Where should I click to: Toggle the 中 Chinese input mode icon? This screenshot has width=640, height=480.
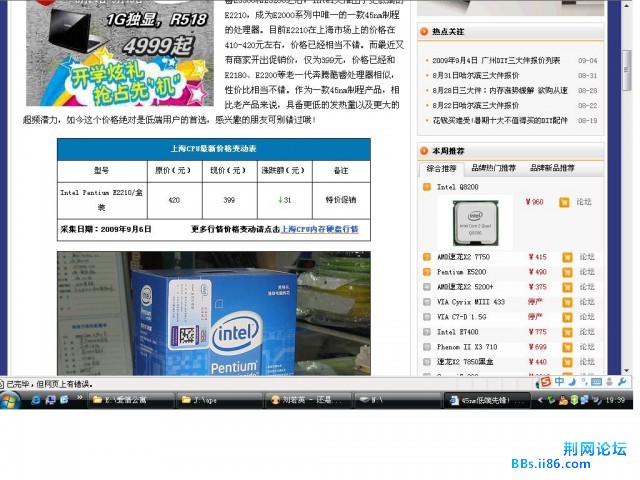(x=560, y=382)
